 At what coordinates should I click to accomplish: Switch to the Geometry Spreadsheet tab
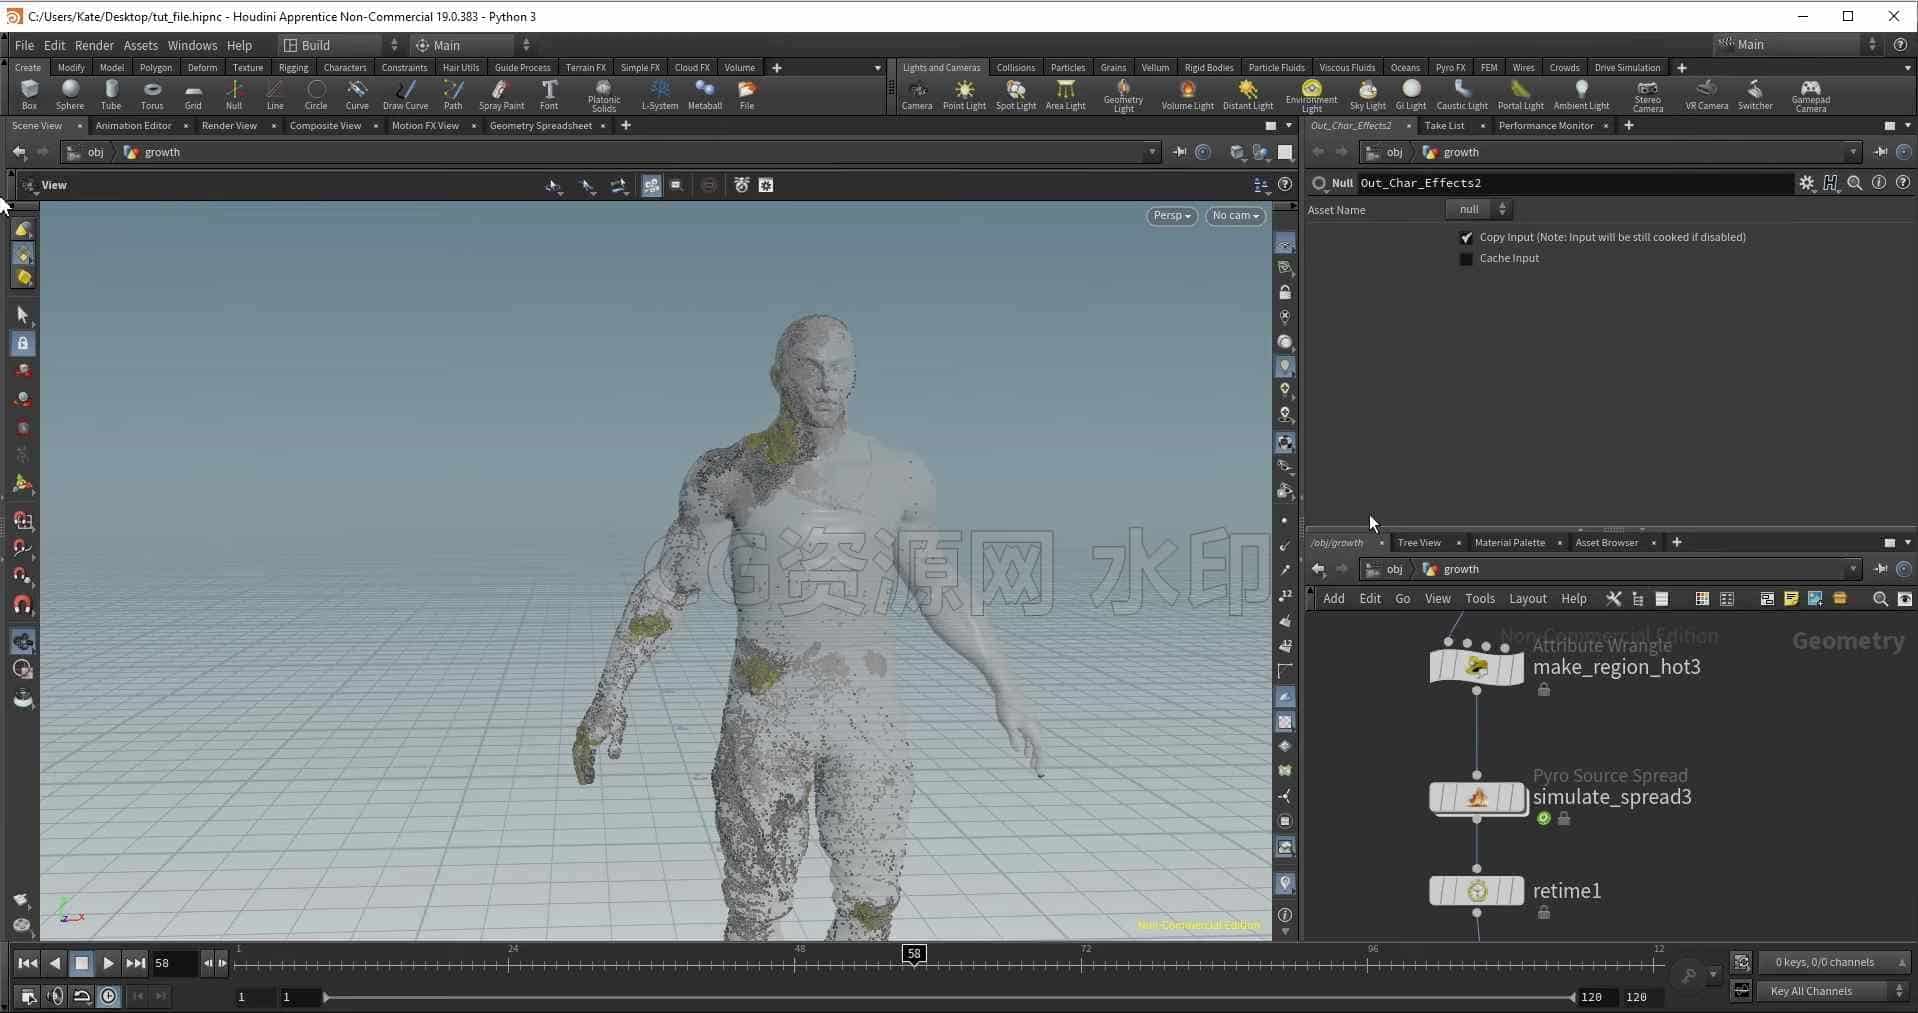coord(540,125)
